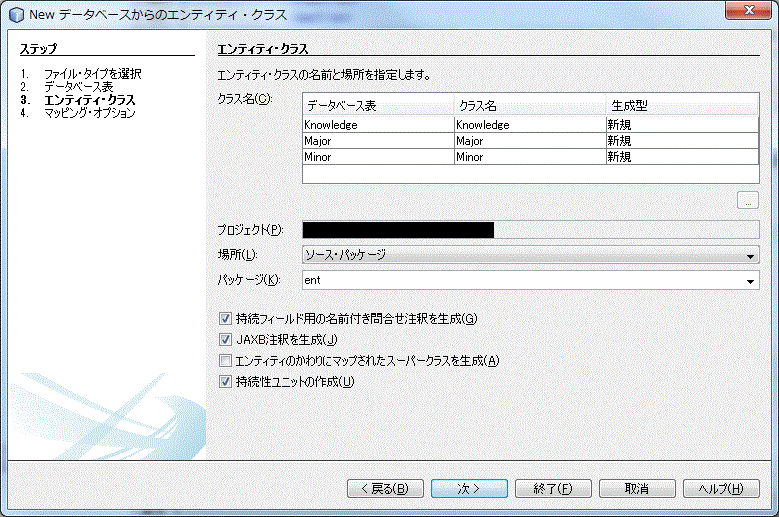The image size is (779, 517).
Task: Click the package field containing ent
Action: click(x=522, y=280)
